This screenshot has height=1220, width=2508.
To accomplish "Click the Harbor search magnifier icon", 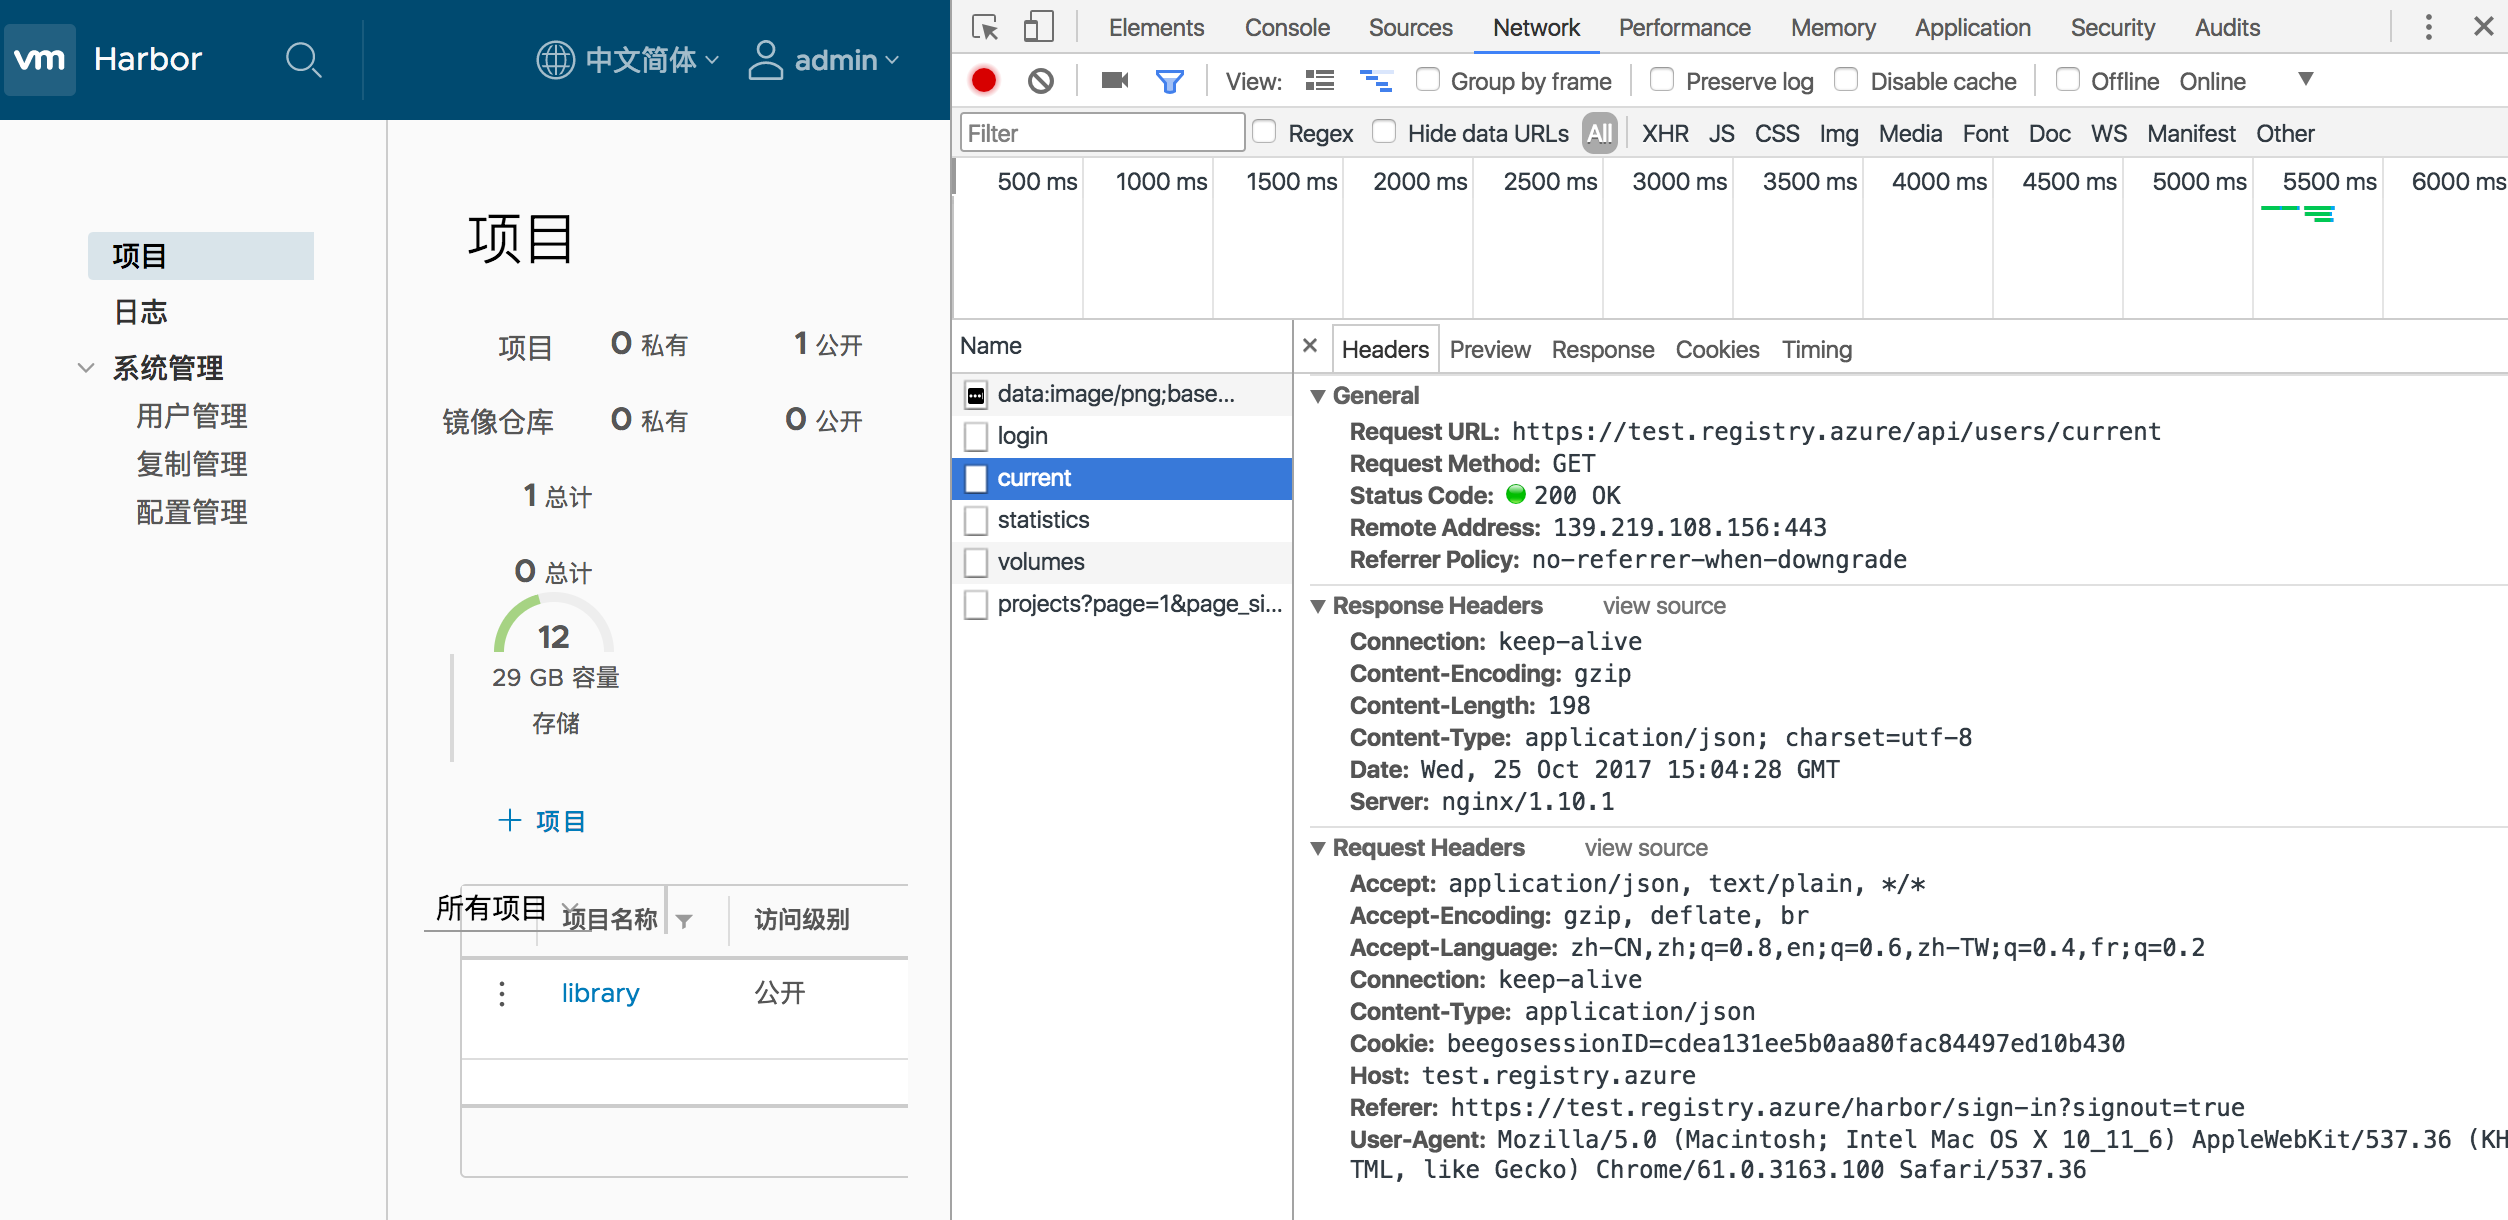I will [302, 60].
